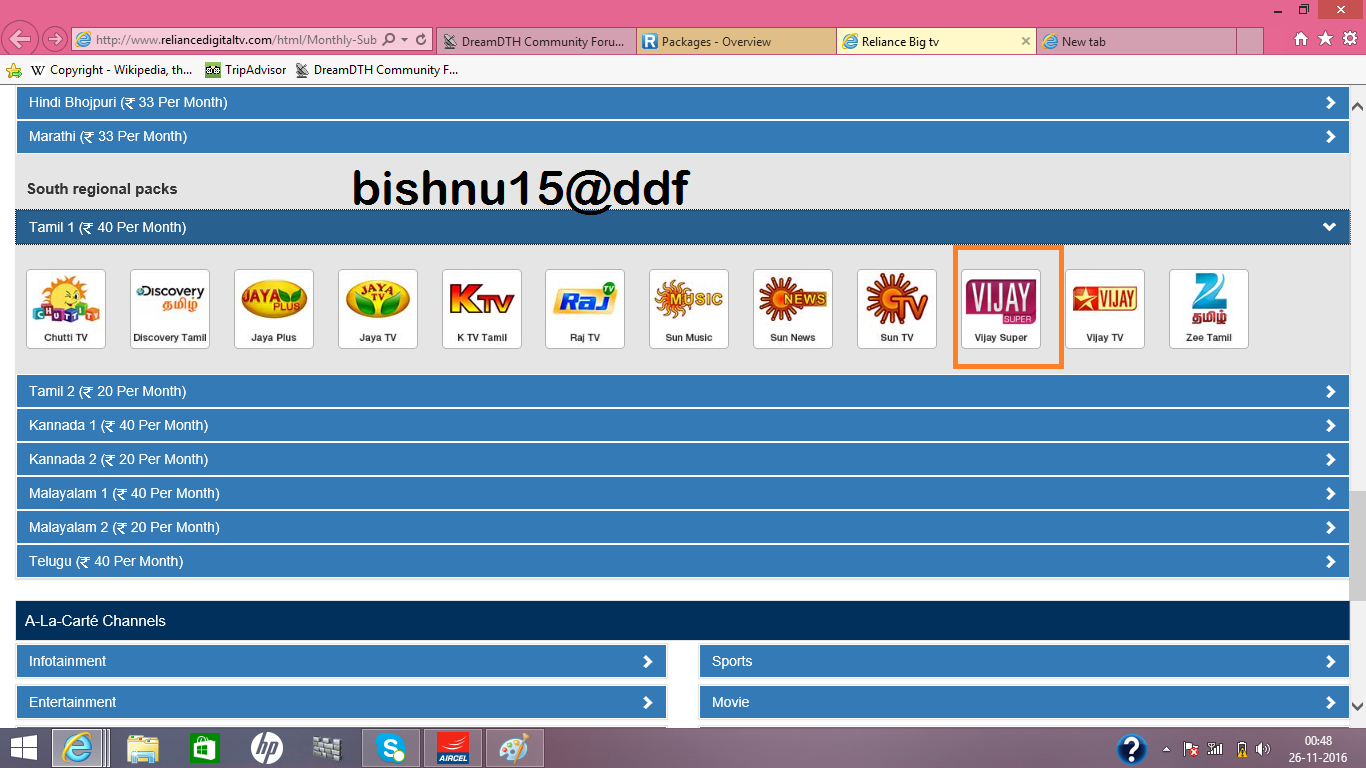Viewport: 1366px width, 768px height.
Task: Select the Reliance Big tv tab
Action: tap(936, 41)
